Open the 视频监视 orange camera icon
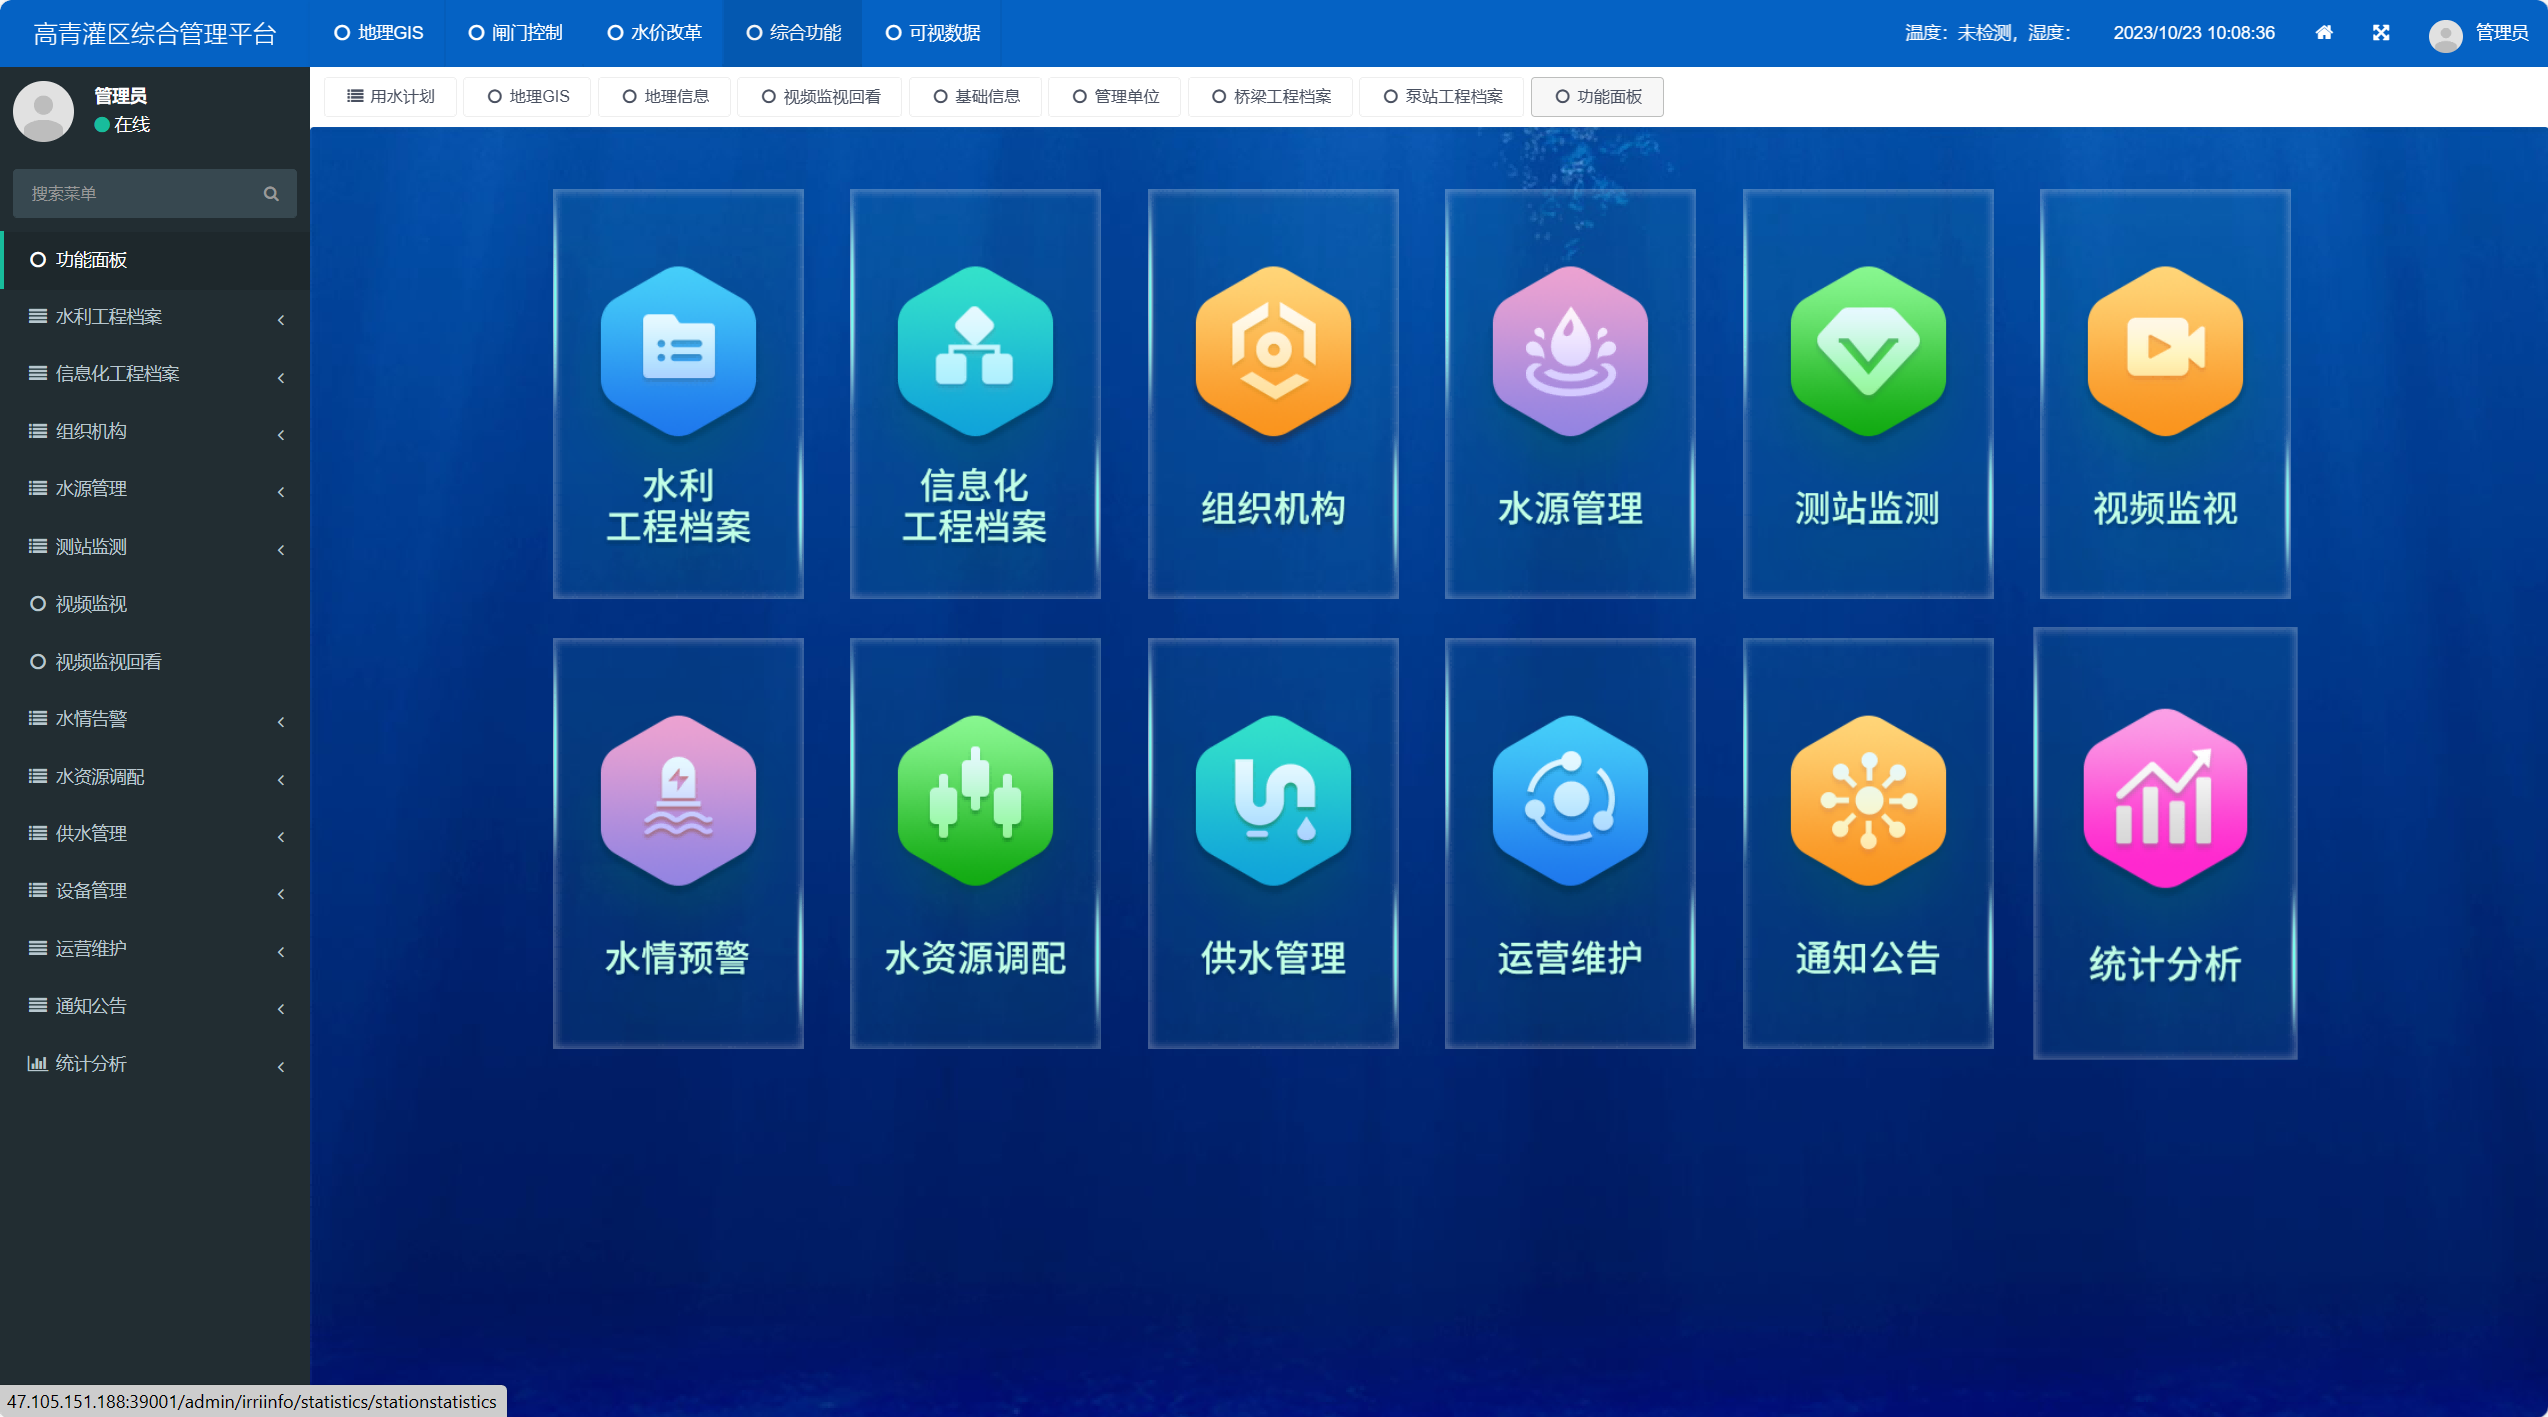Image resolution: width=2548 pixels, height=1417 pixels. tap(2165, 351)
